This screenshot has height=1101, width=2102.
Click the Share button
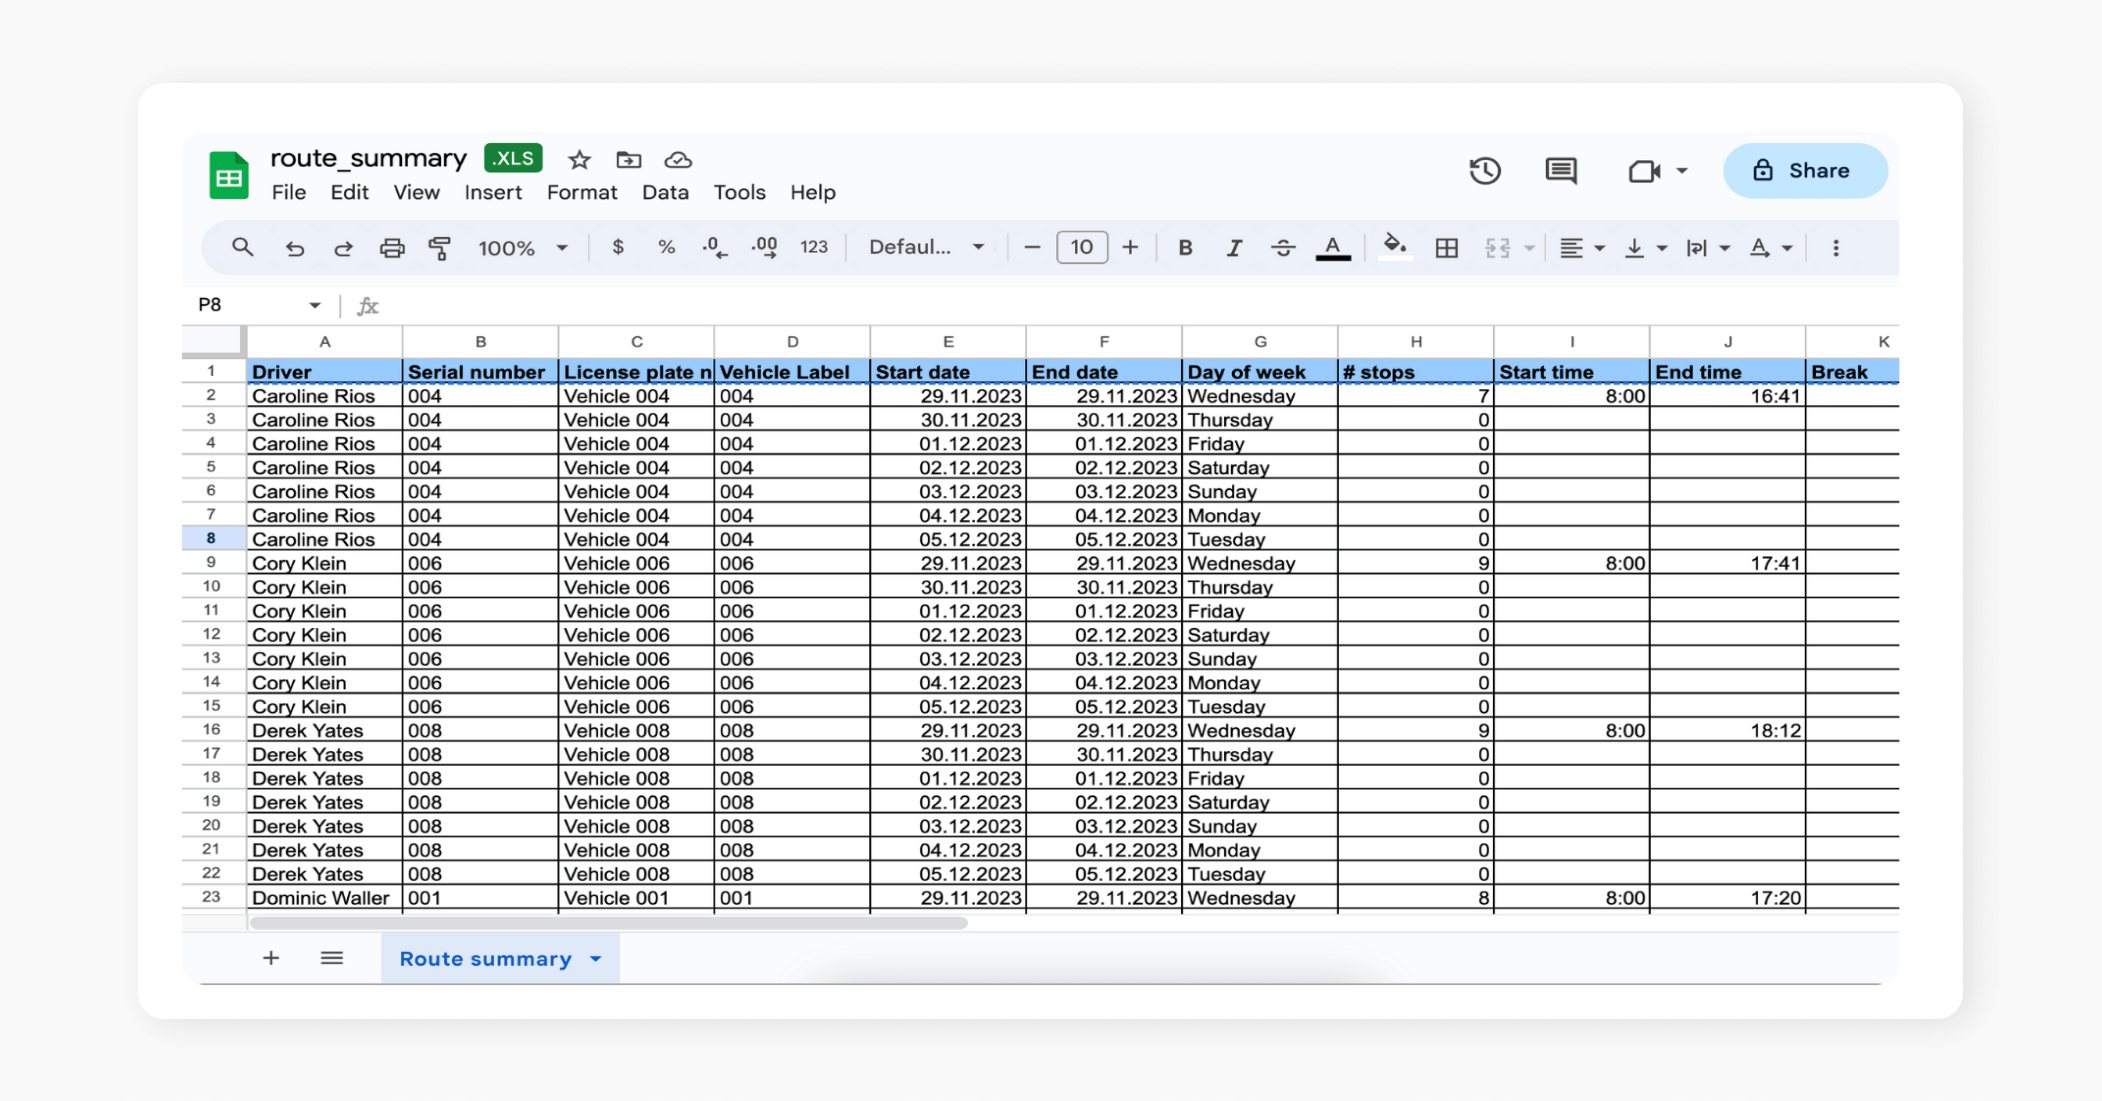[1805, 170]
